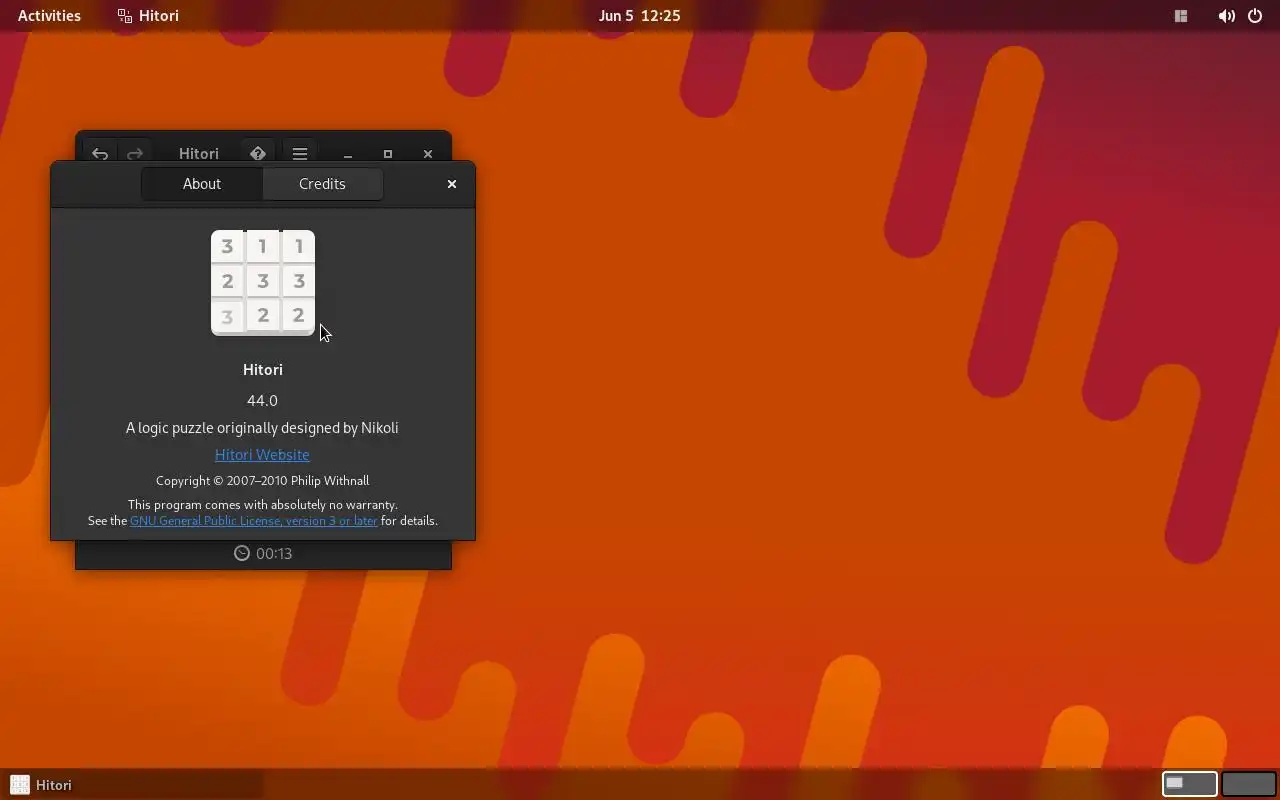Select the About tab

202,184
